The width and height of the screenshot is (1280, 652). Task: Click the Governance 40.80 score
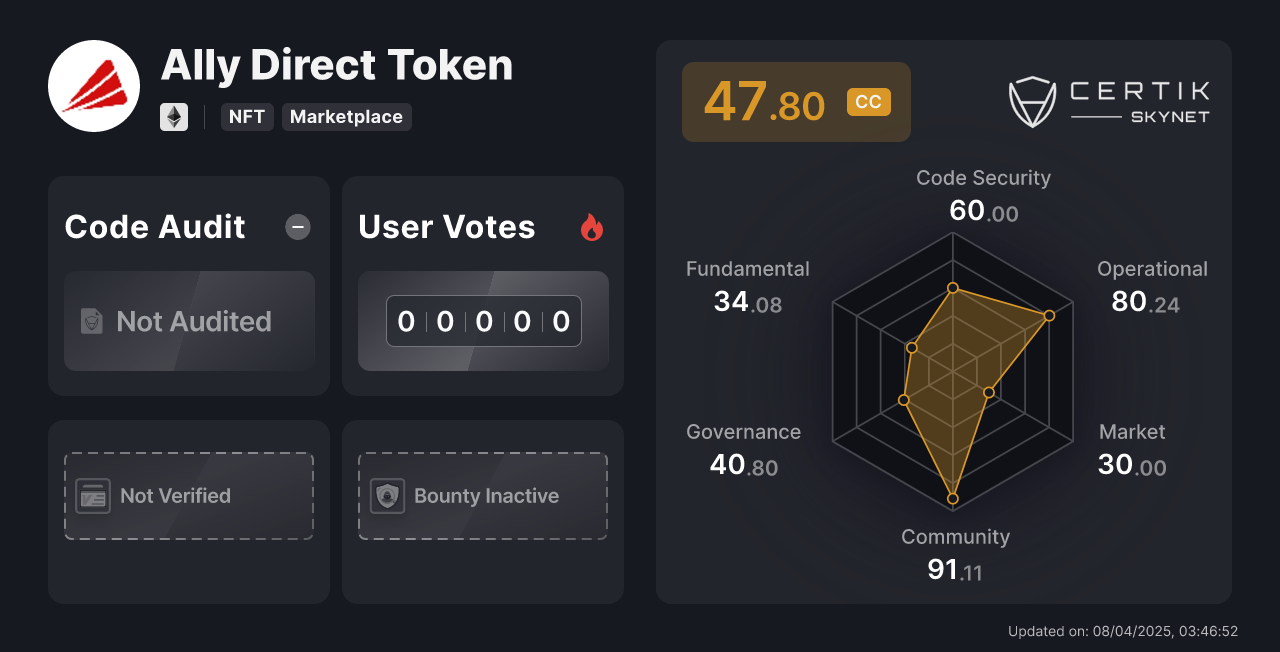click(743, 465)
